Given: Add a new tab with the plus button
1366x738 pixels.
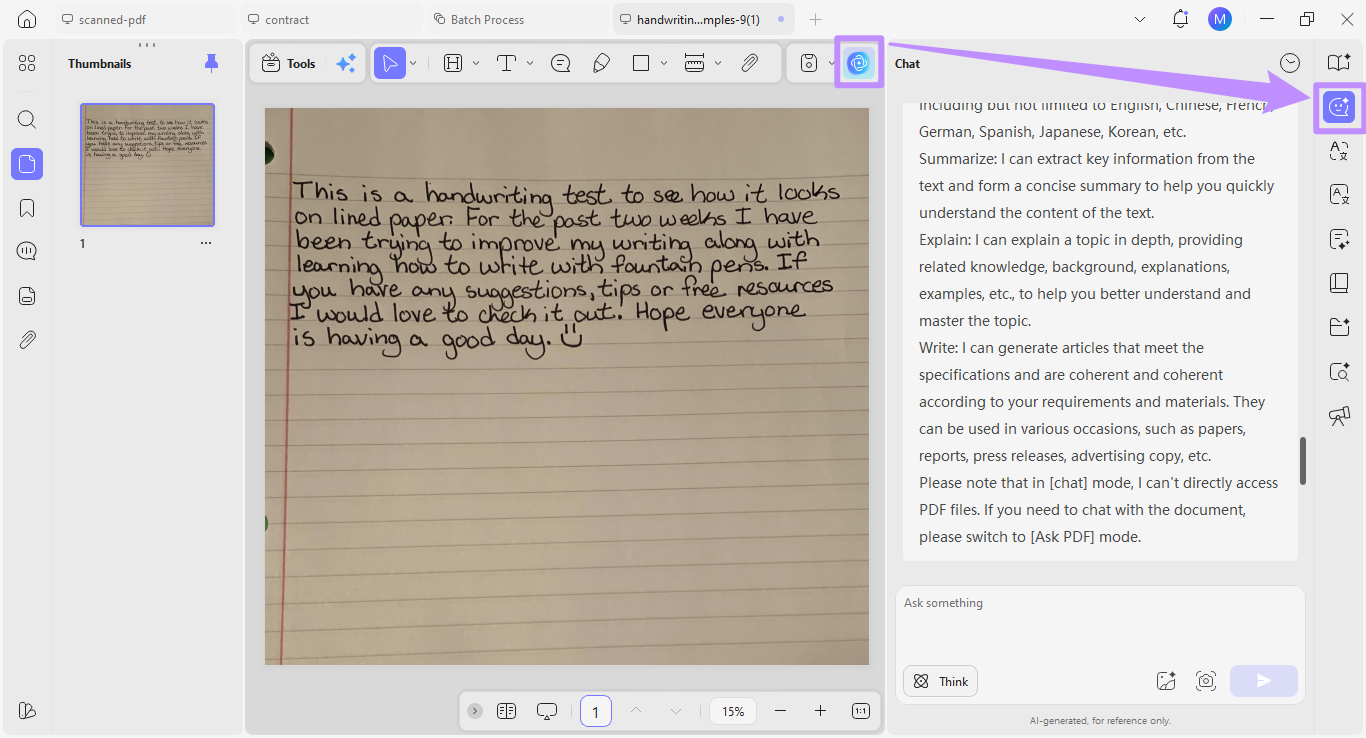Looking at the screenshot, I should point(815,19).
